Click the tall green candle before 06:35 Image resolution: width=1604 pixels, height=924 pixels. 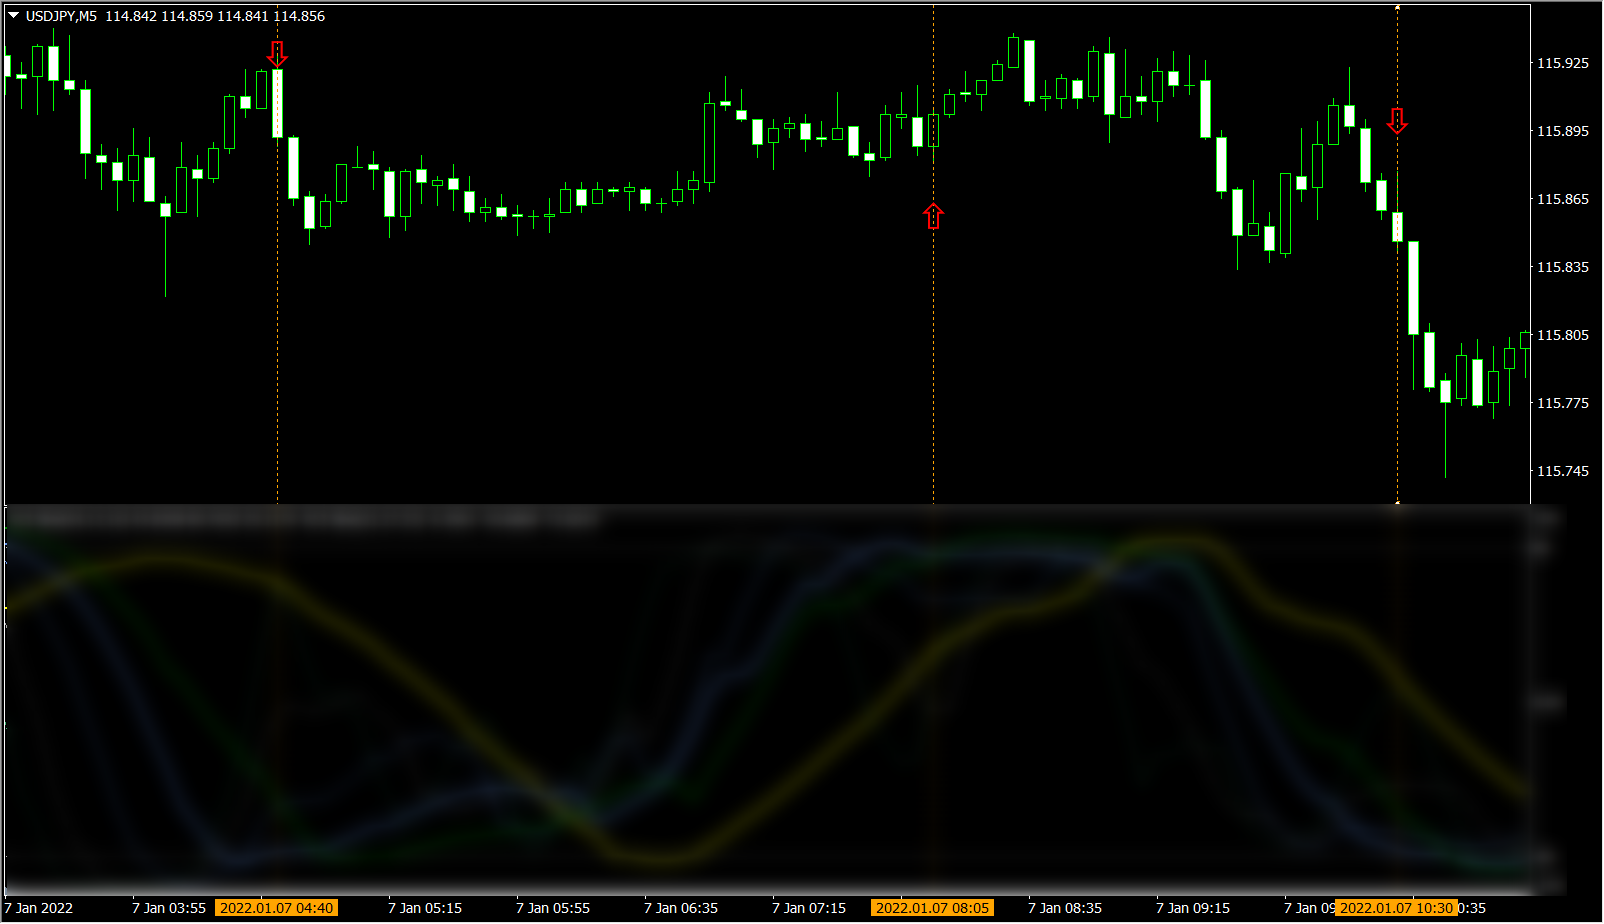click(x=709, y=143)
